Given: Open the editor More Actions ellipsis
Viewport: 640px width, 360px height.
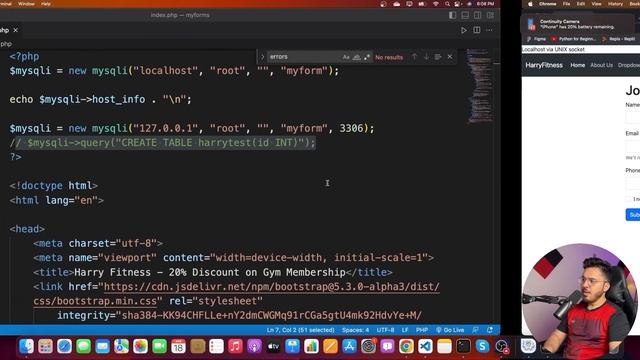Looking at the screenshot, I should [x=489, y=30].
